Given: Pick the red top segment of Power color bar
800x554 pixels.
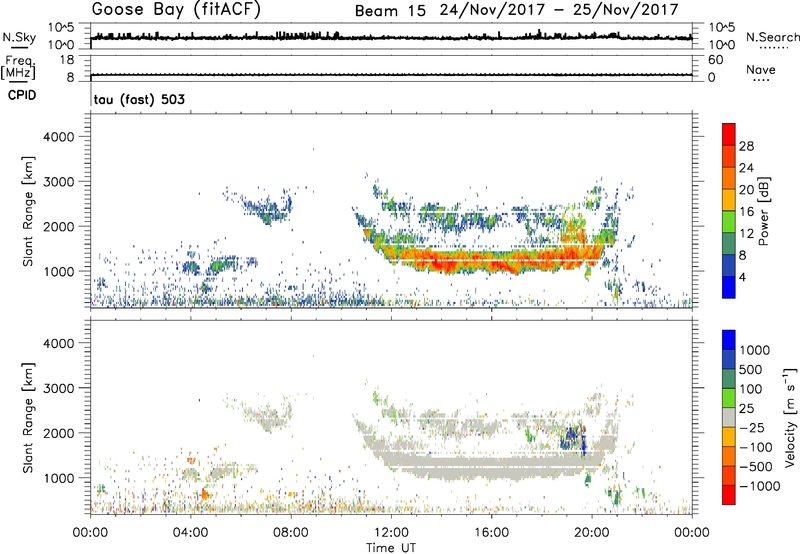Looking at the screenshot, I should (x=729, y=135).
